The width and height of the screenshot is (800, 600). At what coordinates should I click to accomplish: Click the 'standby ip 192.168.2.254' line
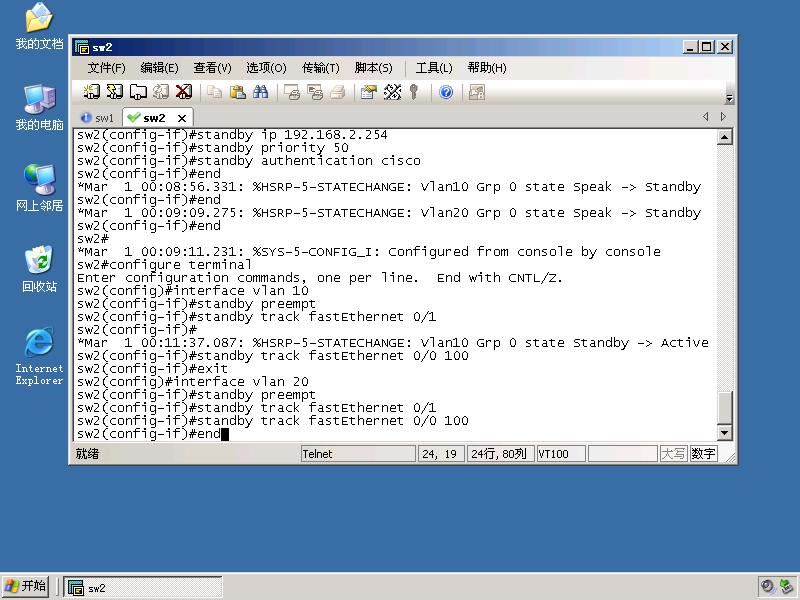tap(232, 135)
